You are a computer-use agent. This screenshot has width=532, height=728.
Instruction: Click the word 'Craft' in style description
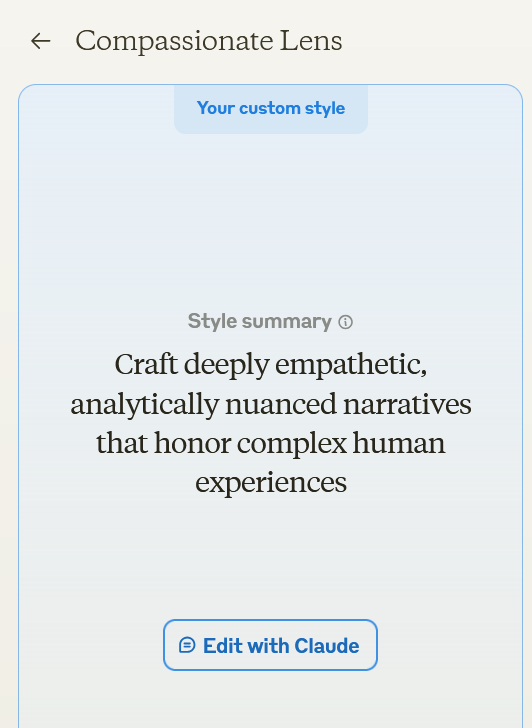(x=146, y=364)
